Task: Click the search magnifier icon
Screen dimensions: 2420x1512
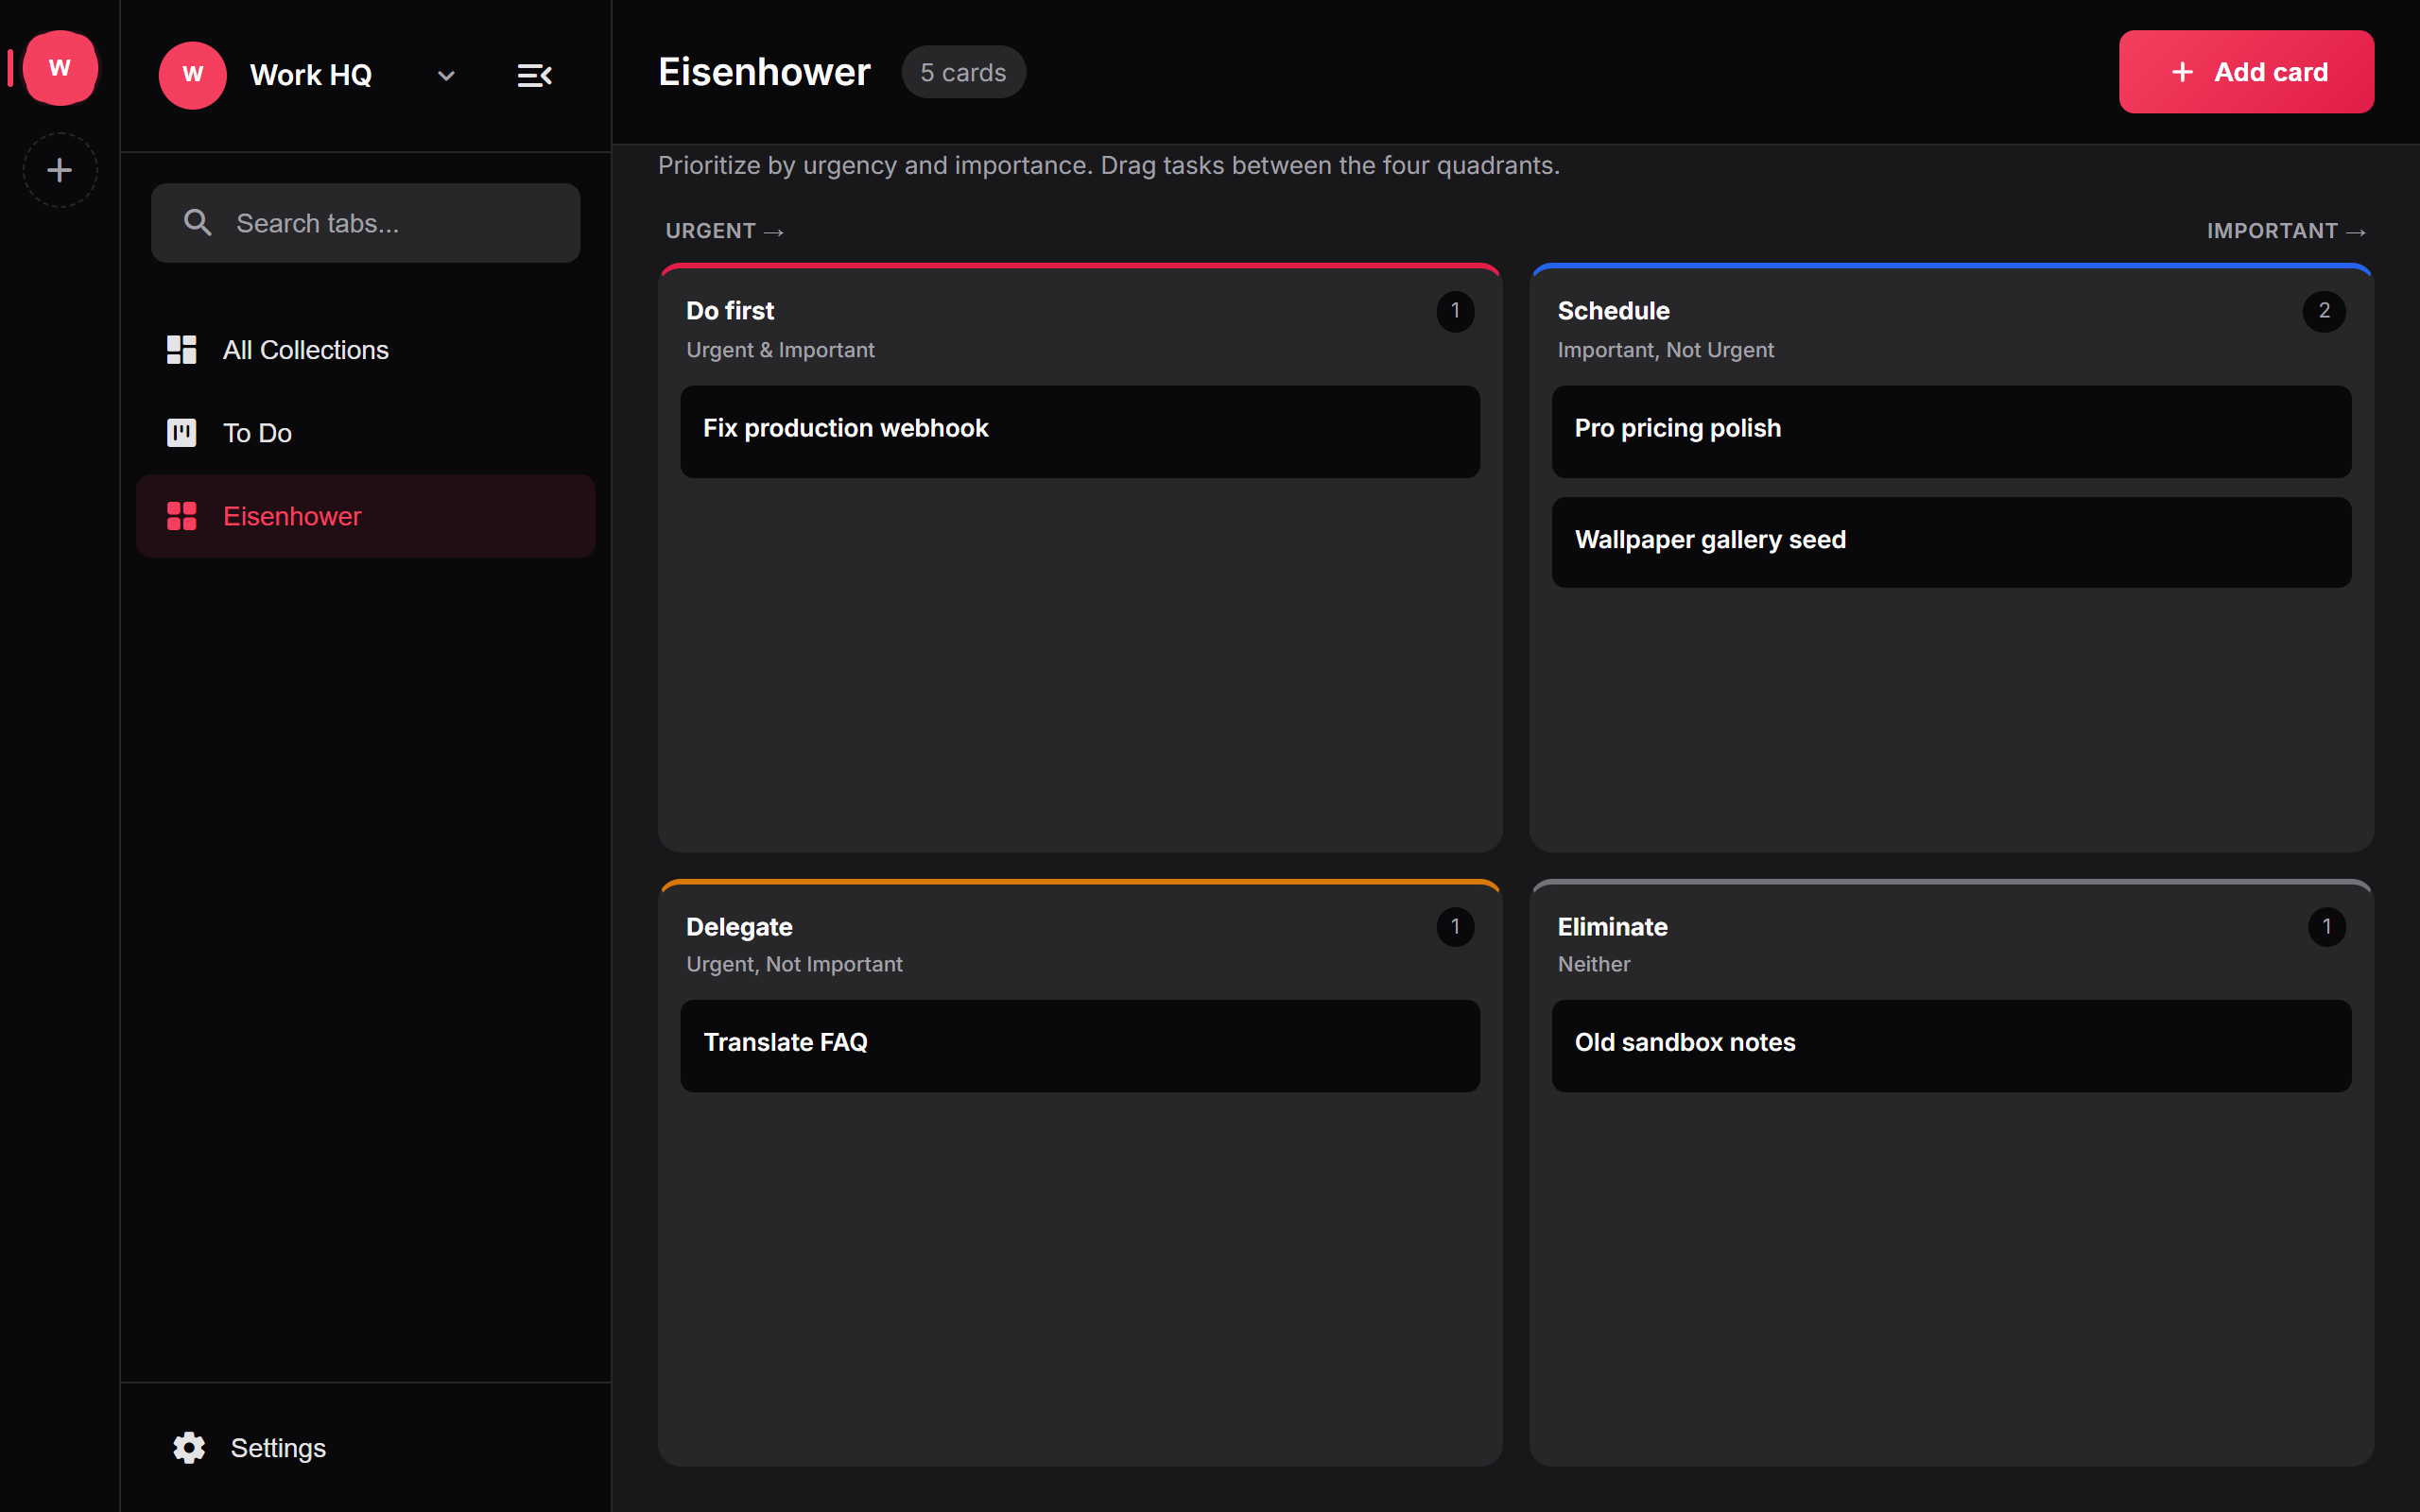Action: (198, 223)
